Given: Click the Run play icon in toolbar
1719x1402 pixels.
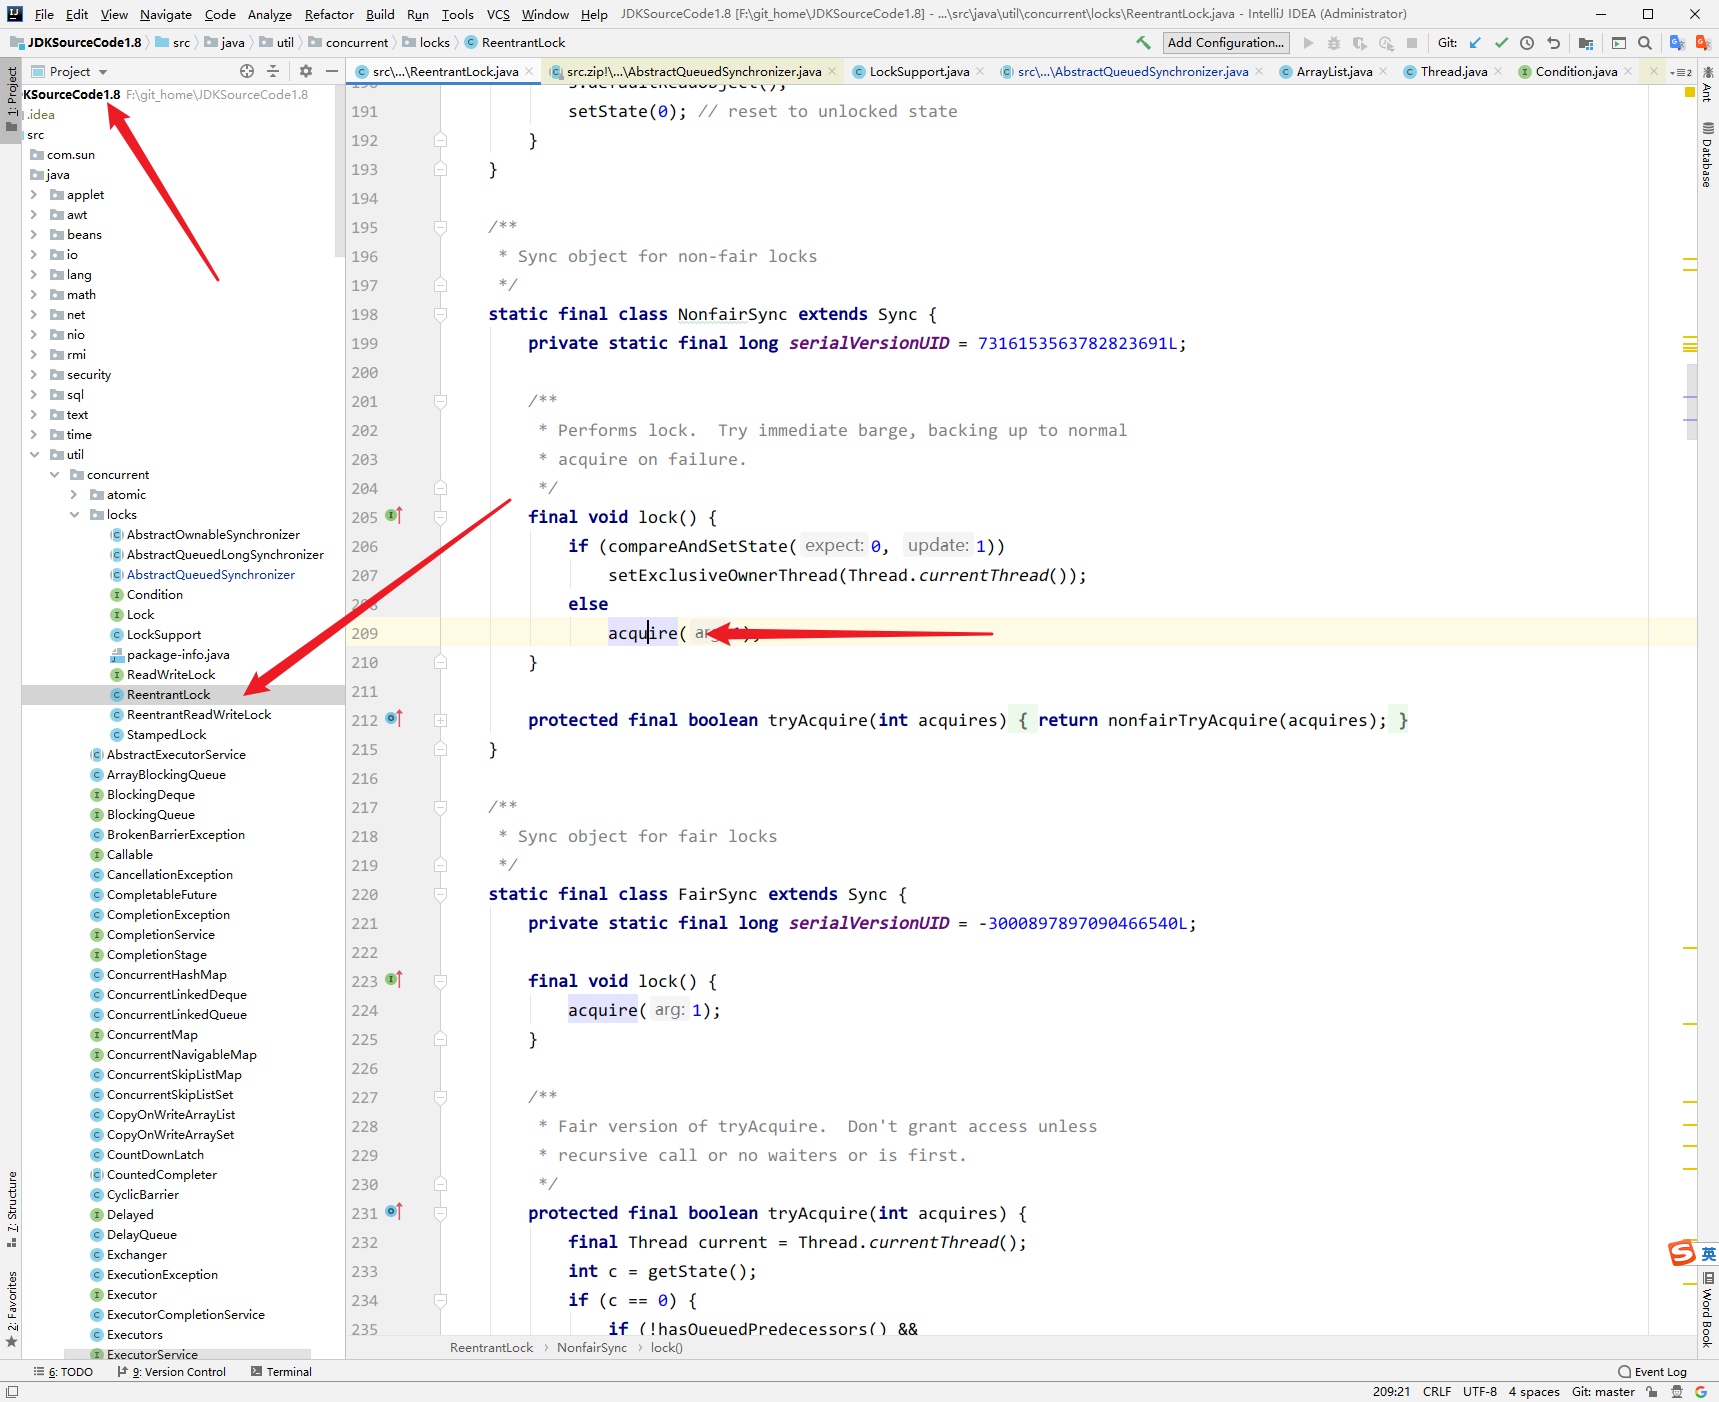Looking at the screenshot, I should pyautogui.click(x=1308, y=43).
